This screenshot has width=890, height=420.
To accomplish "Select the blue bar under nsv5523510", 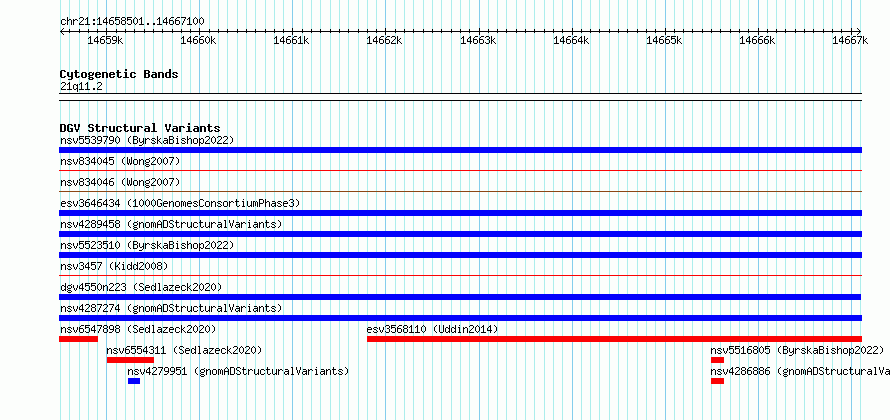I will (x=460, y=255).
